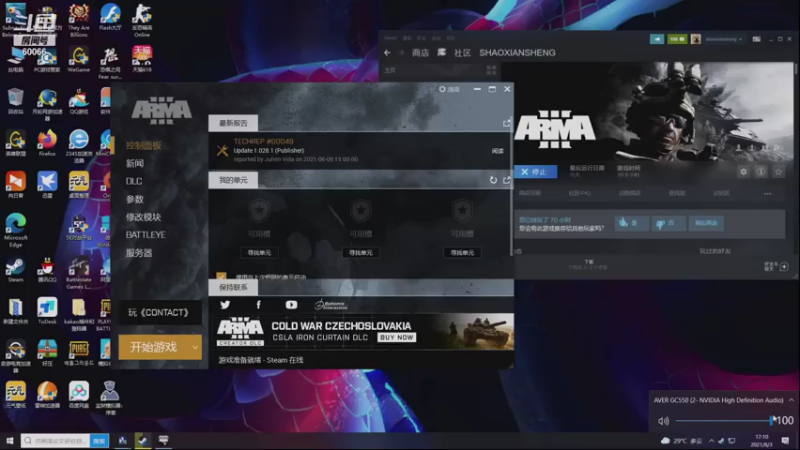Click Steam user avatar picture
The image size is (800, 450).
coord(695,39)
